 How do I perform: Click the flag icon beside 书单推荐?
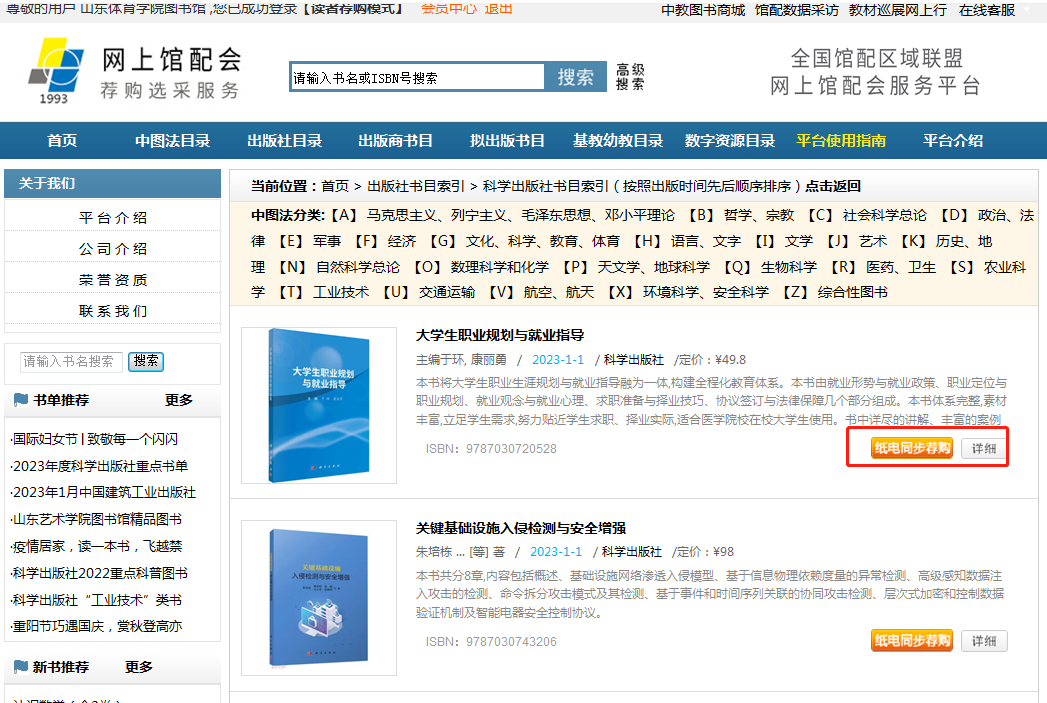tap(21, 400)
